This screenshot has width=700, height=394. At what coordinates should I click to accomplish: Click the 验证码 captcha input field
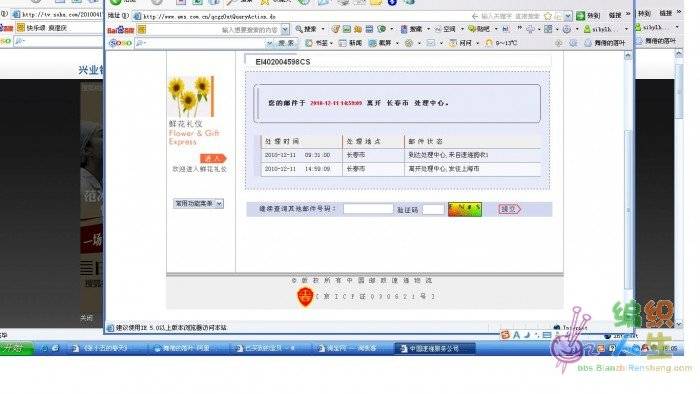click(x=433, y=209)
